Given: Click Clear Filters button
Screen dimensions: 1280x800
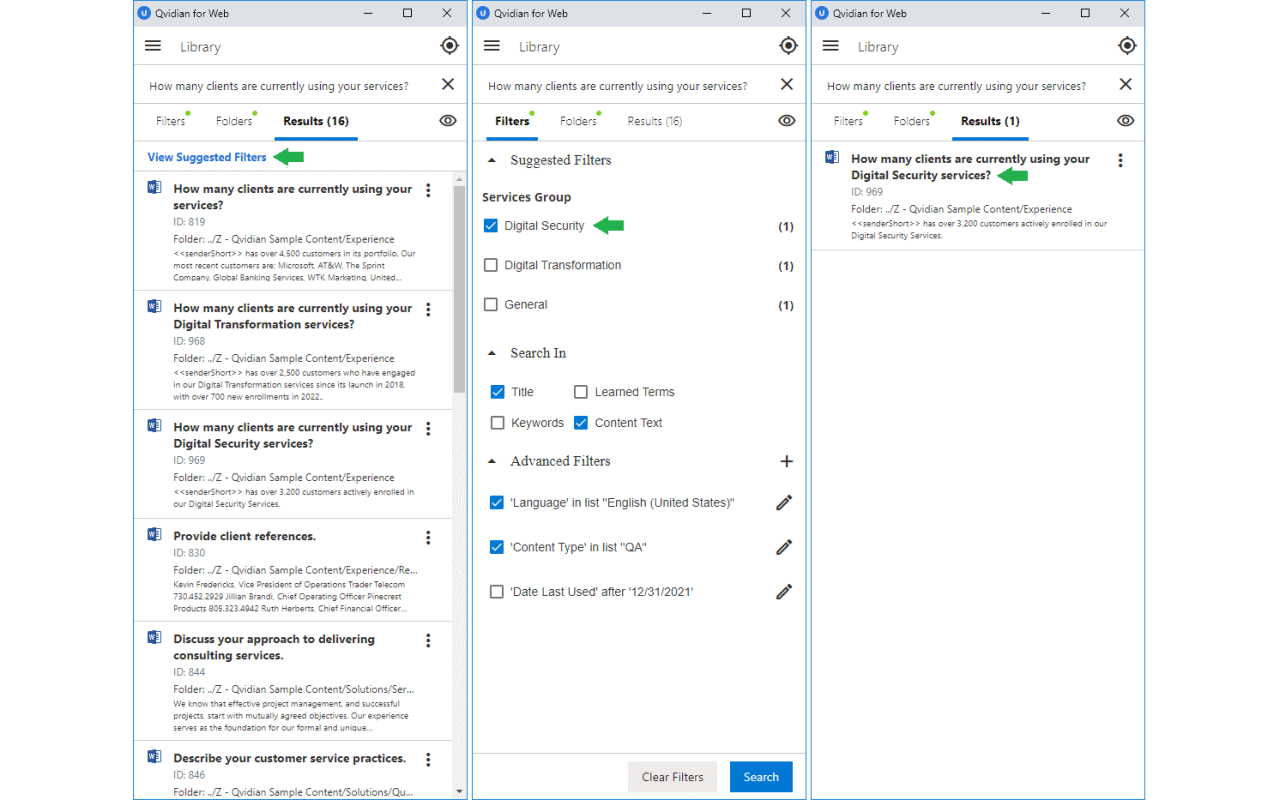Looking at the screenshot, I should pos(672,777).
